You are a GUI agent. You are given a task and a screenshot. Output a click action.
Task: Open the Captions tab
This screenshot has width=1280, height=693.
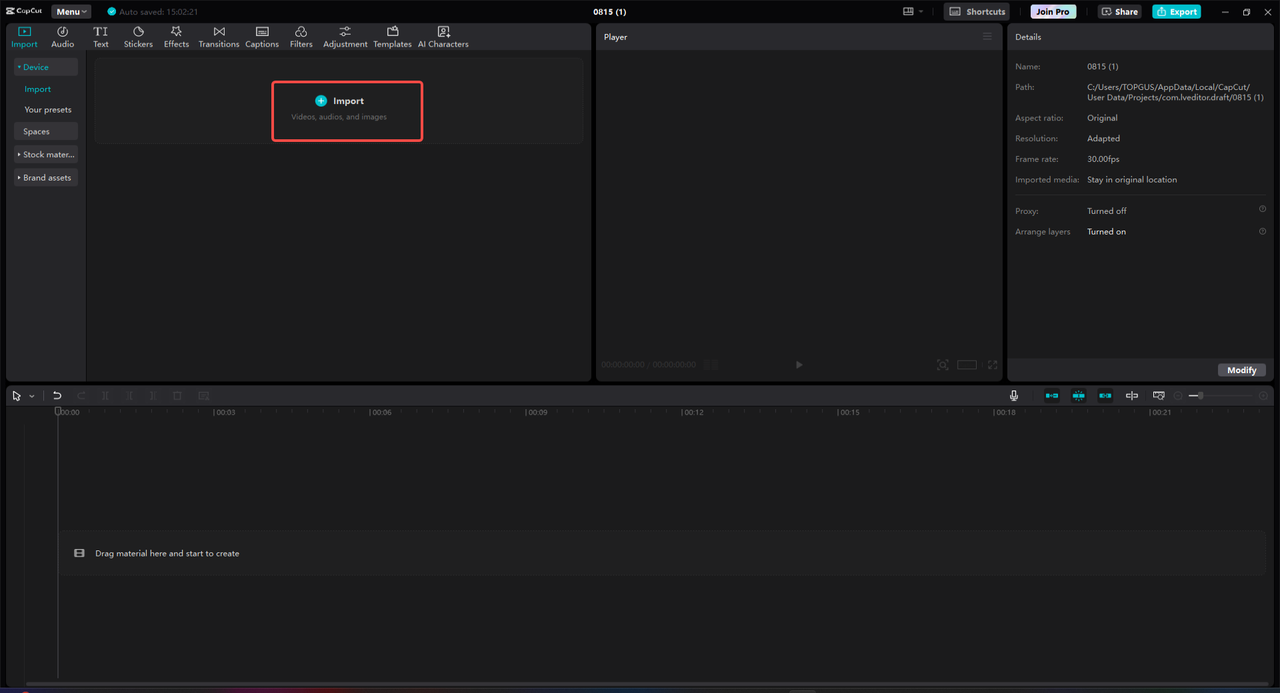click(262, 37)
